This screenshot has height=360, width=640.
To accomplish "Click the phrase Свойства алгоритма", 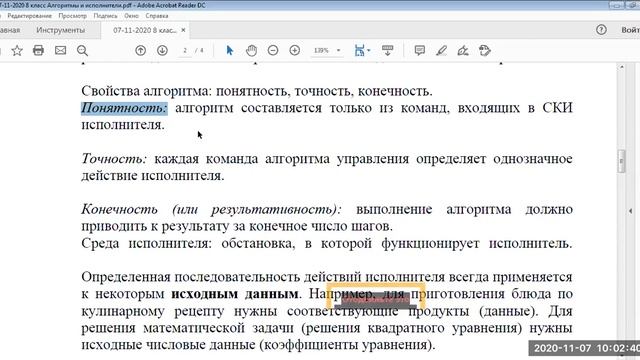I will pos(147,91).
